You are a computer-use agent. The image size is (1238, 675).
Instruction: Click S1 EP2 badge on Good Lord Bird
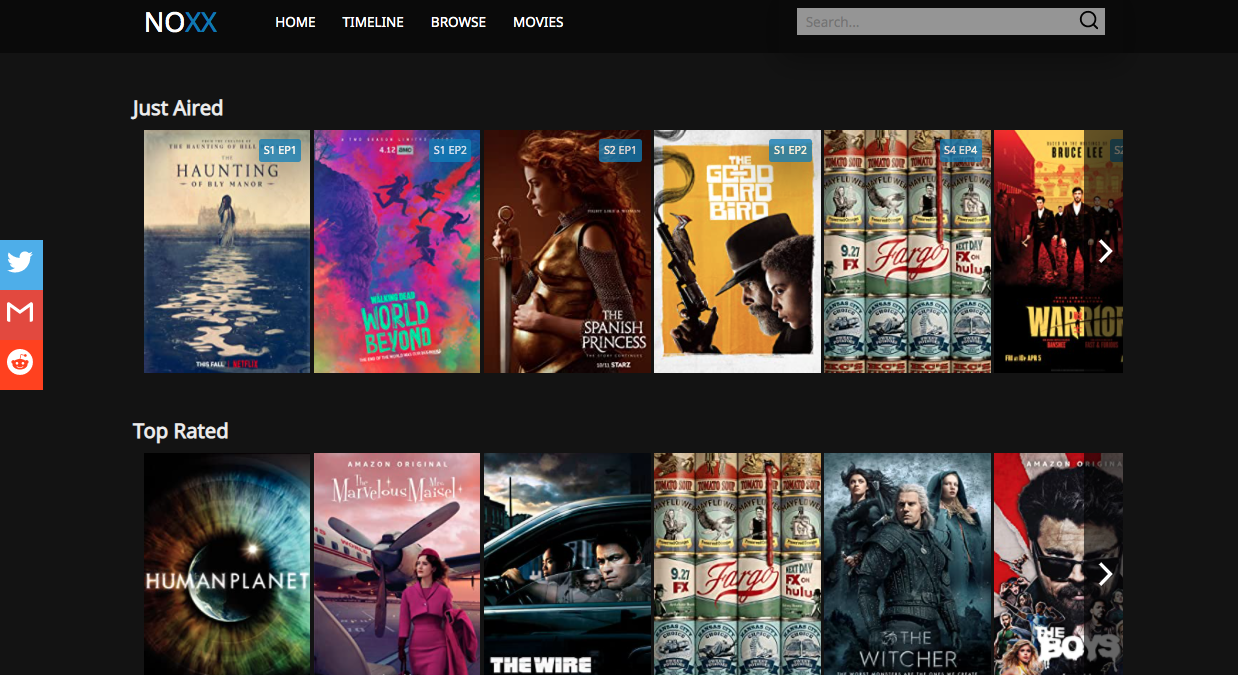coord(790,150)
